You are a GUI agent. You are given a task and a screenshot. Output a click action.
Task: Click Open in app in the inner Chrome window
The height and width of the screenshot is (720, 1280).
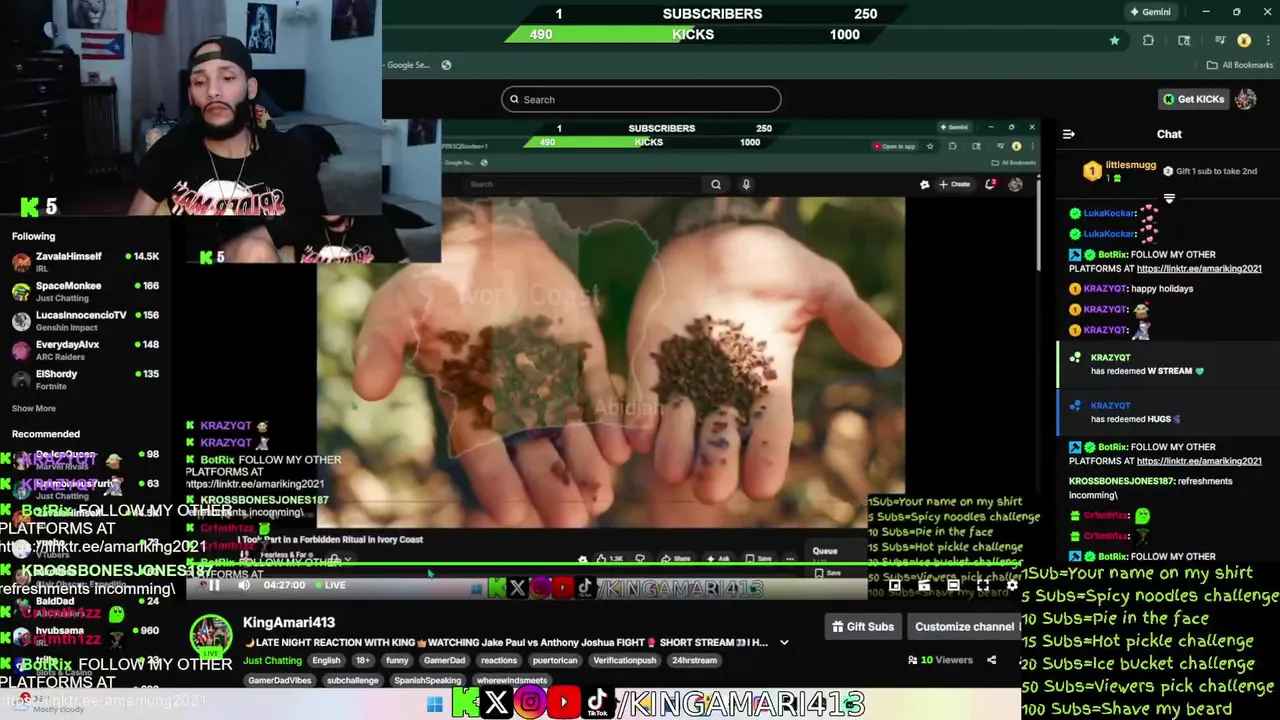[895, 146]
